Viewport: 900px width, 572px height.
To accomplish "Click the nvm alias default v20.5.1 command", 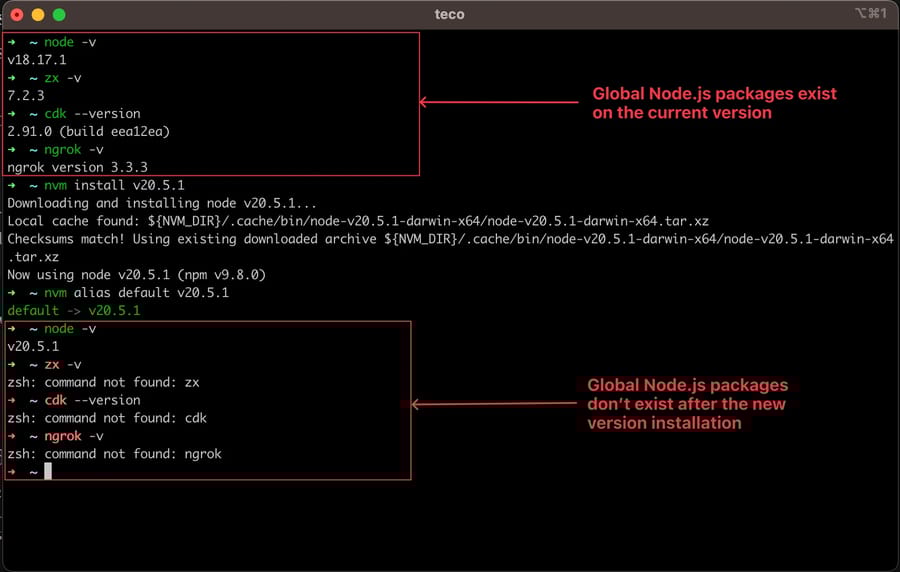I will coord(136,293).
